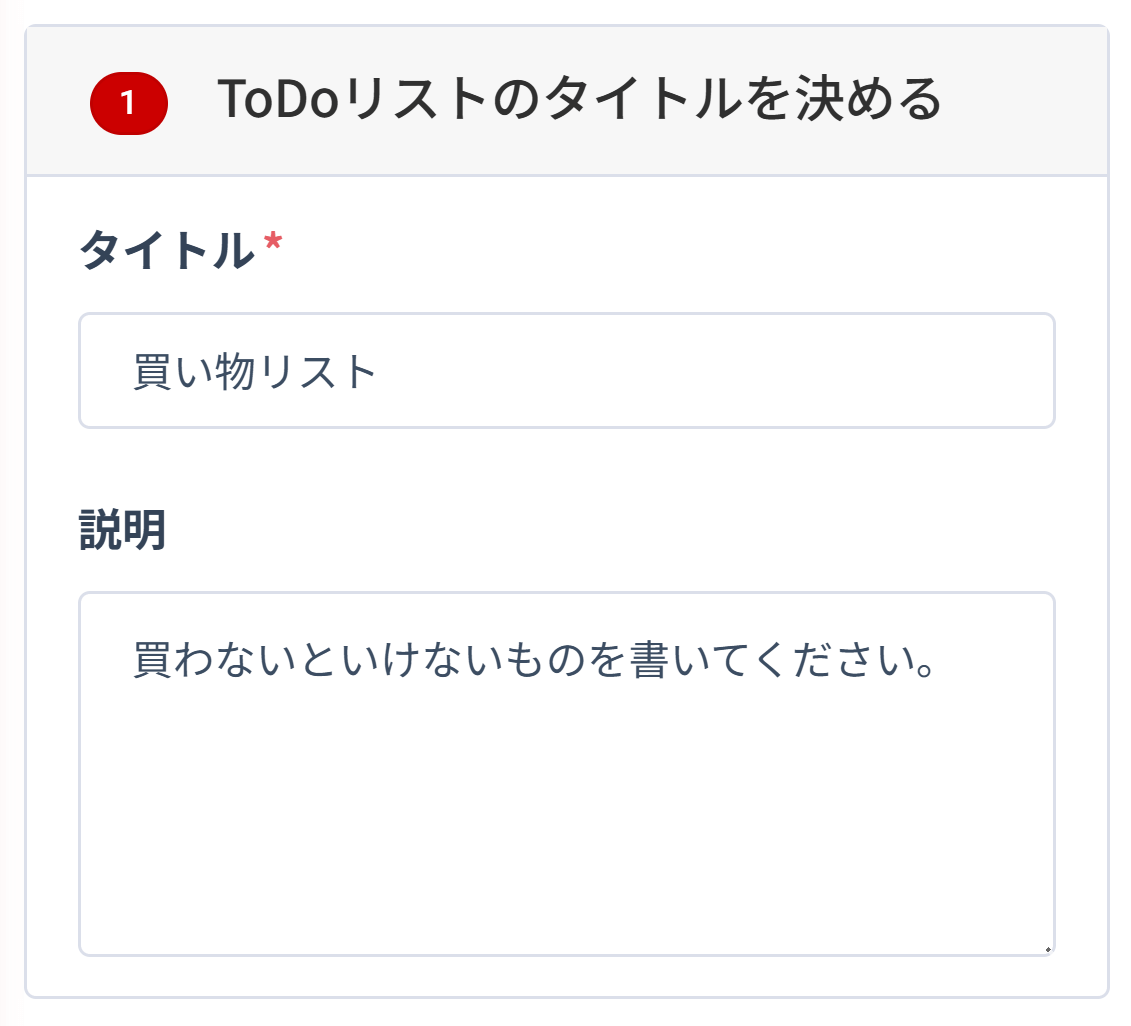The height and width of the screenshot is (1026, 1131).
Task: Click the card border of the form
Action: pyautogui.click(x=28, y=500)
